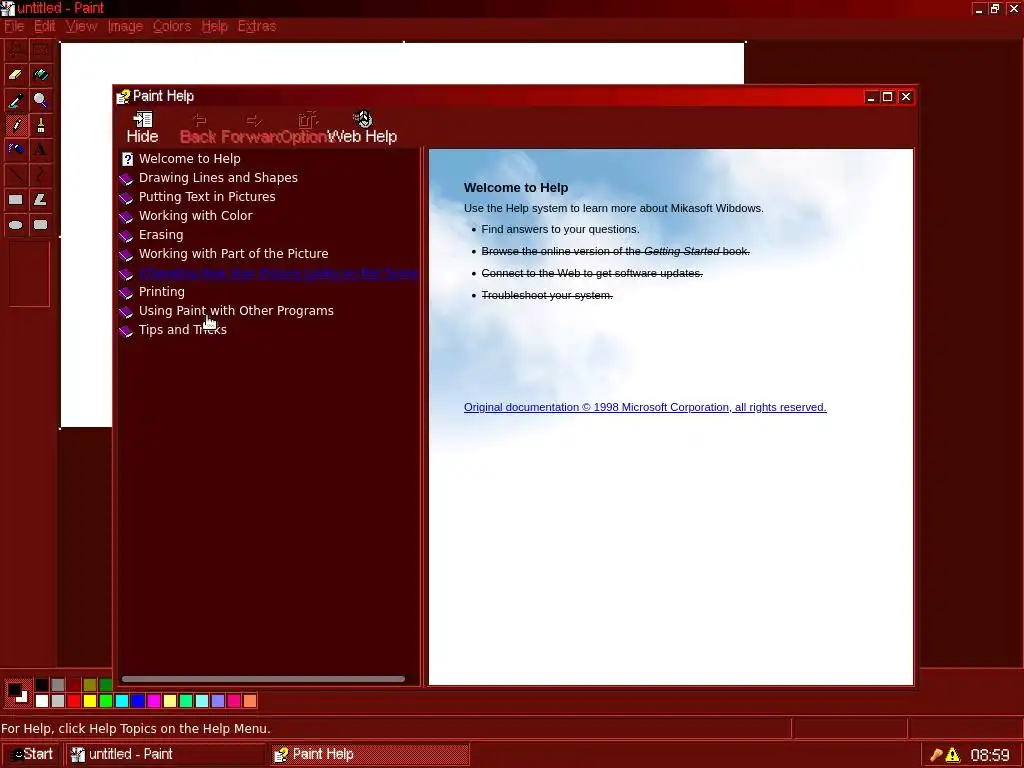Open Web Help from the help toolbar
The width and height of the screenshot is (1024, 768).
coord(362,127)
